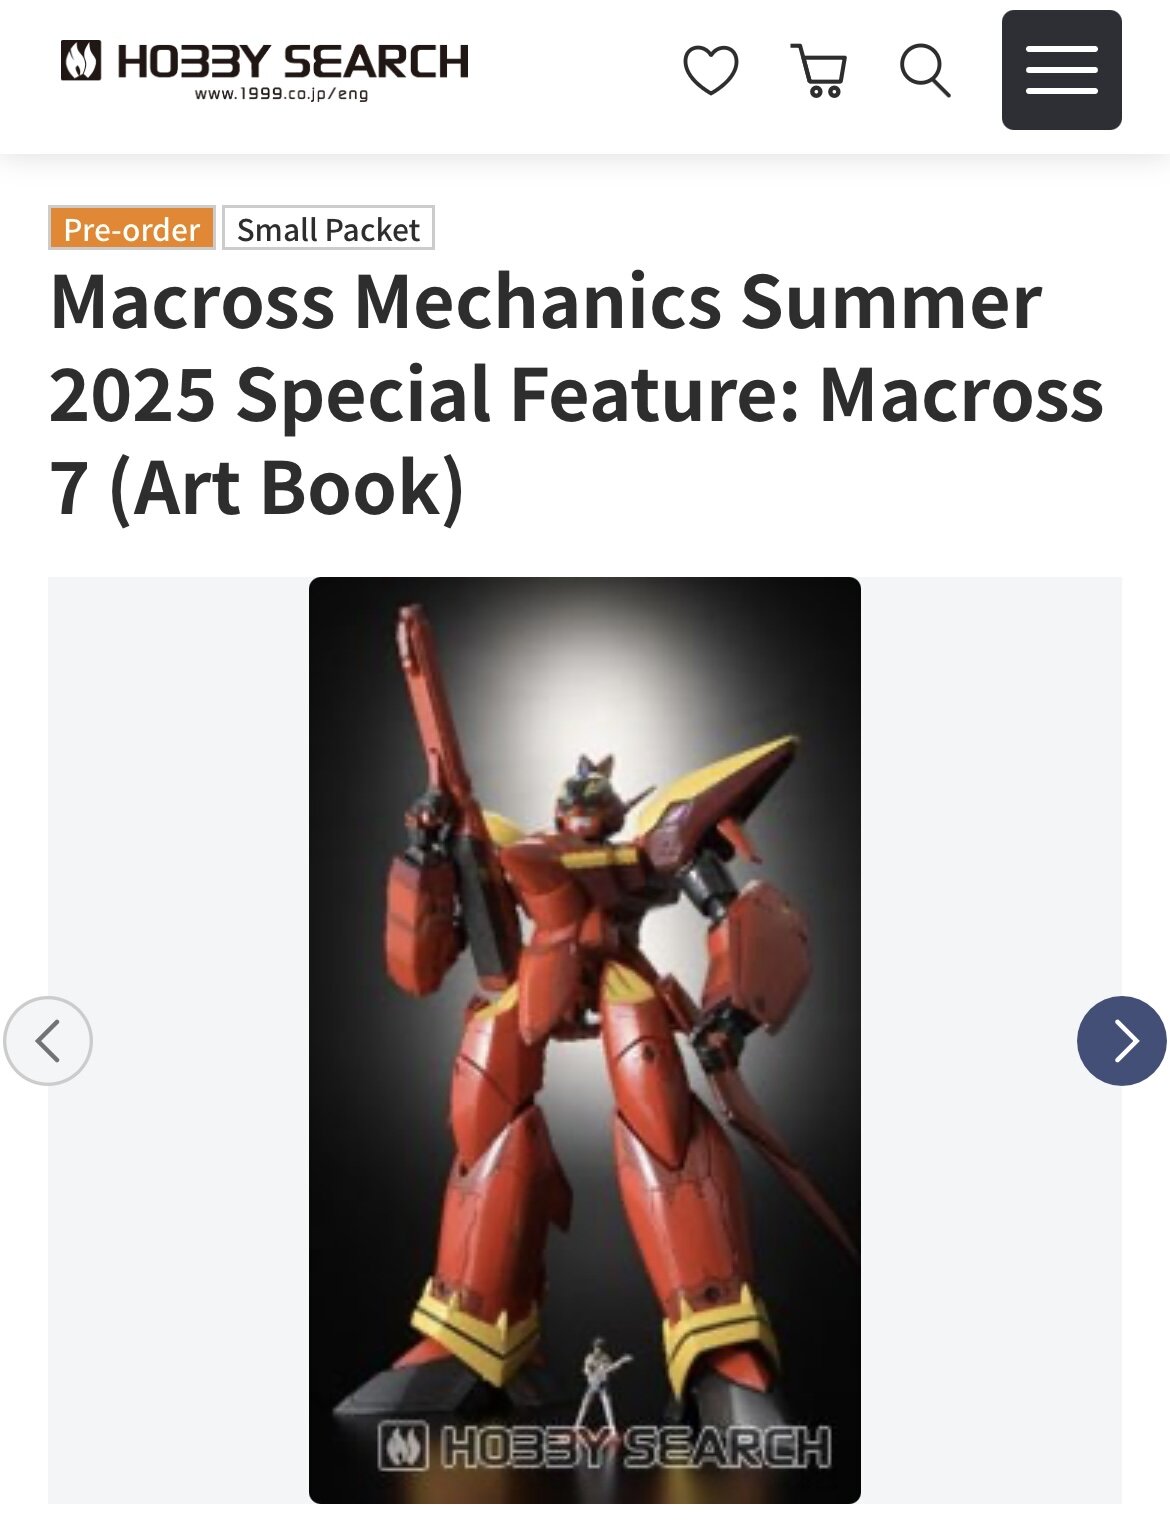Viewport: 1170px width, 1526px height.
Task: Open the shopping cart
Action: (x=819, y=71)
